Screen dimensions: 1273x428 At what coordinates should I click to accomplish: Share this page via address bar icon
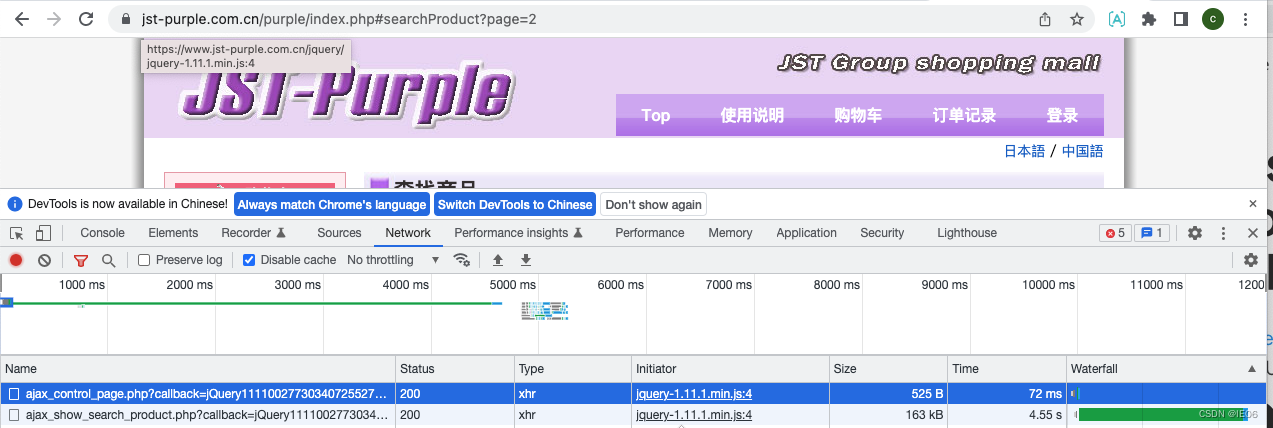(x=1045, y=19)
